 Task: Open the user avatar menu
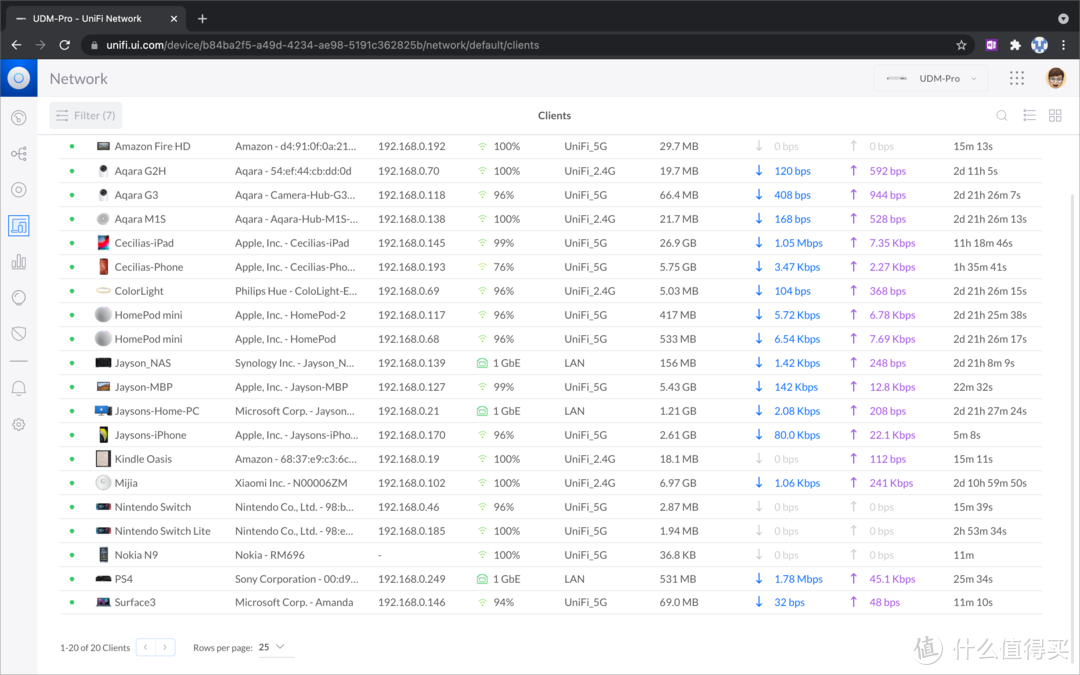pos(1055,79)
